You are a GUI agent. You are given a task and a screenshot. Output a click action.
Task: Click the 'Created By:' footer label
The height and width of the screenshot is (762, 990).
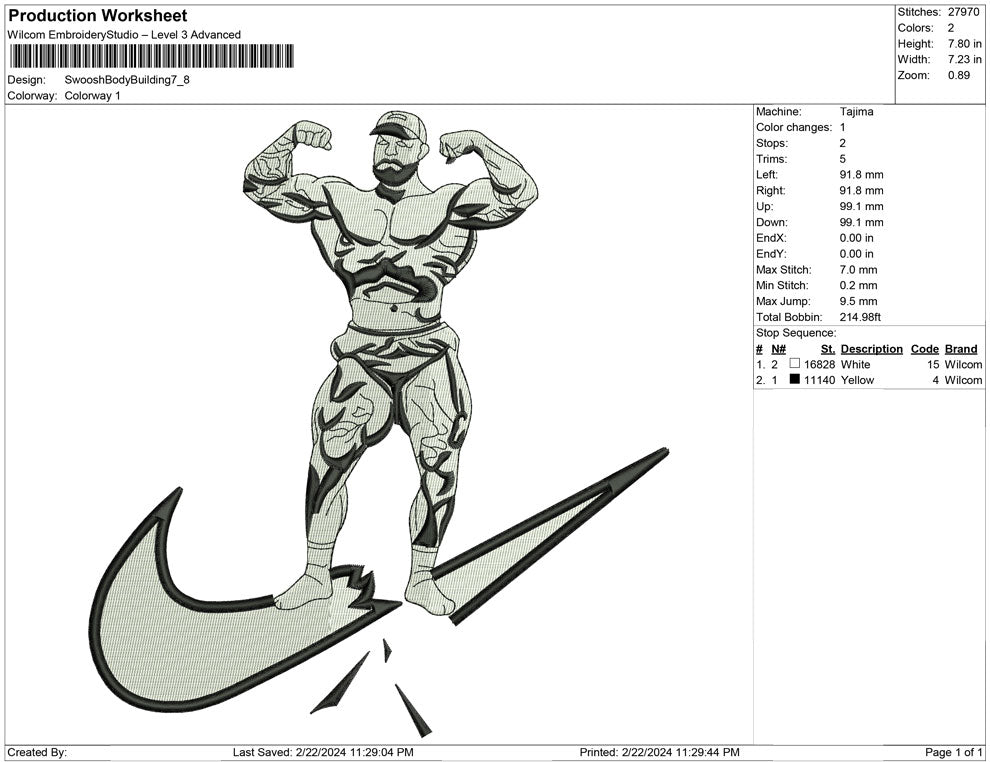[37, 752]
